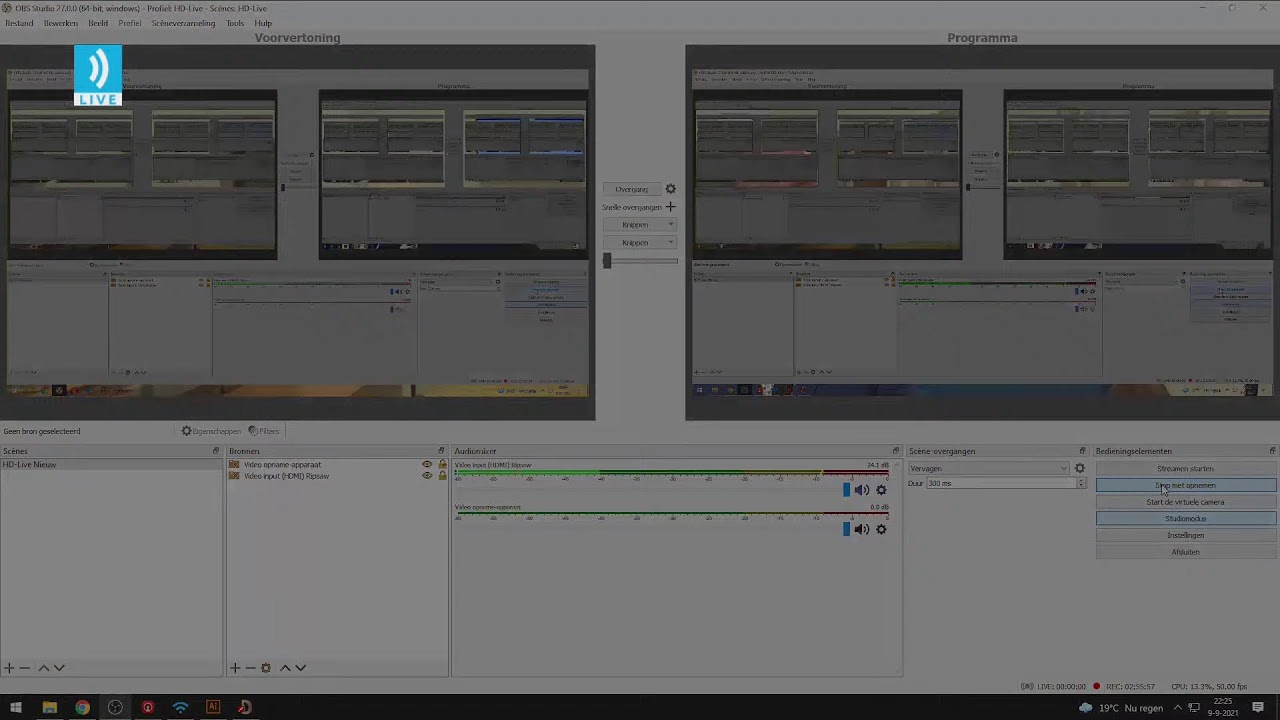Hide the Video opname-apparaat source
This screenshot has height=720, width=1280.
pyautogui.click(x=427, y=465)
